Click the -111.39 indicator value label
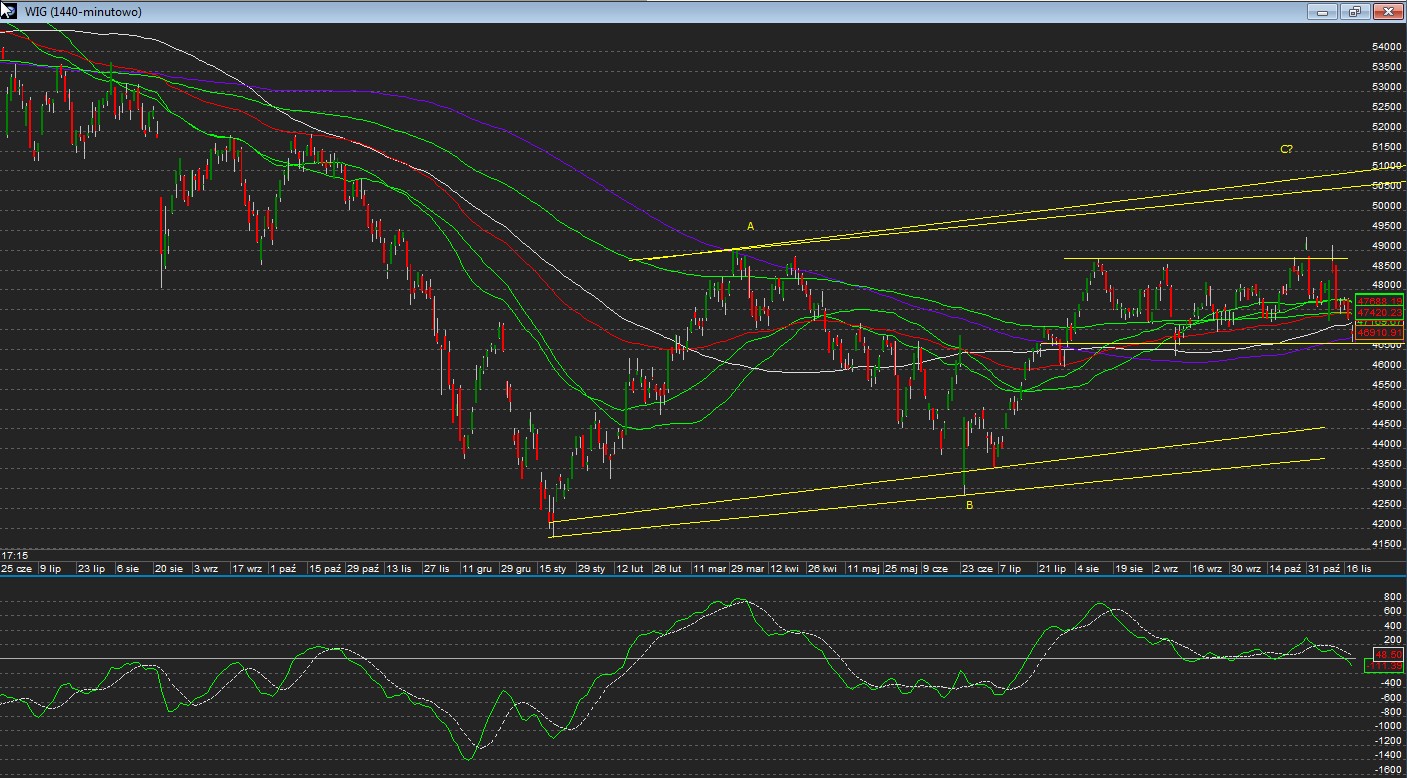Viewport: 1407px width, 778px height. pos(1383,666)
